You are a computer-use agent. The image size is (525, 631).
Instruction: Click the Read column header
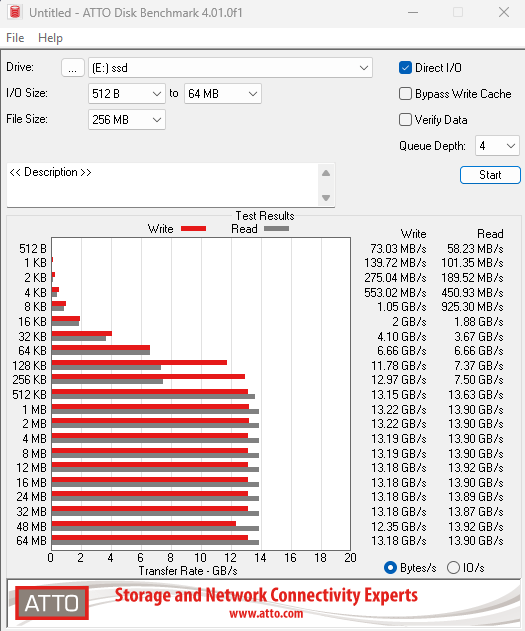pos(490,234)
